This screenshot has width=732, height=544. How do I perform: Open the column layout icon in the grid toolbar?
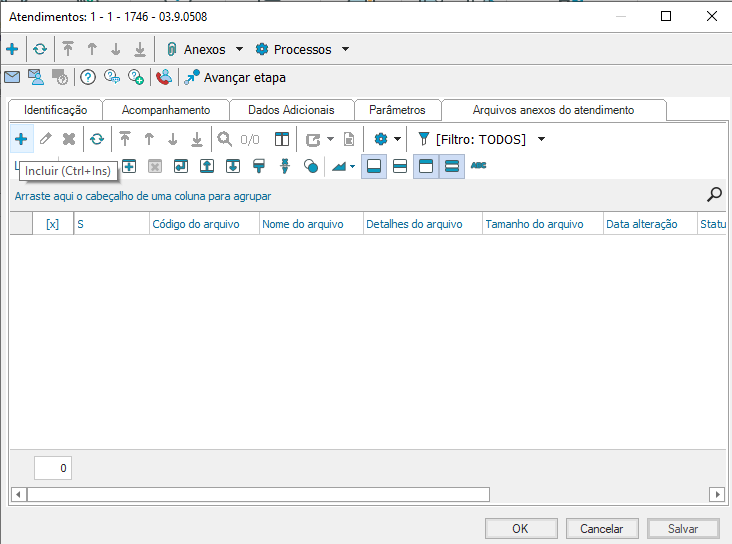[x=282, y=139]
